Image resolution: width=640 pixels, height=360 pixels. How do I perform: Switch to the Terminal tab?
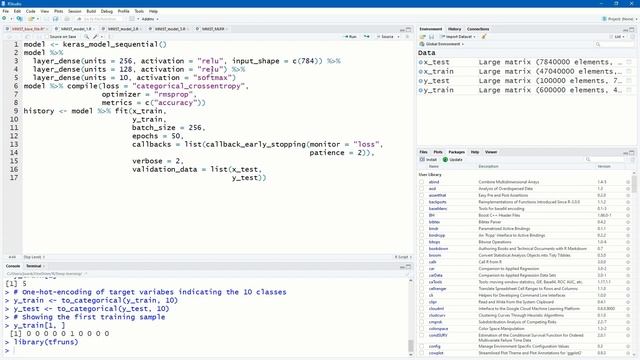[33, 266]
